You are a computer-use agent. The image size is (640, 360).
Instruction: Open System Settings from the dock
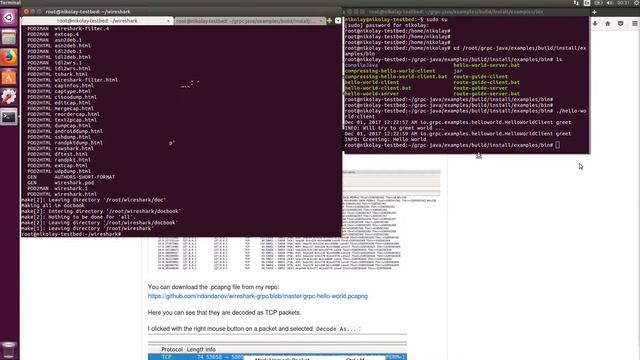pyautogui.click(x=9, y=97)
